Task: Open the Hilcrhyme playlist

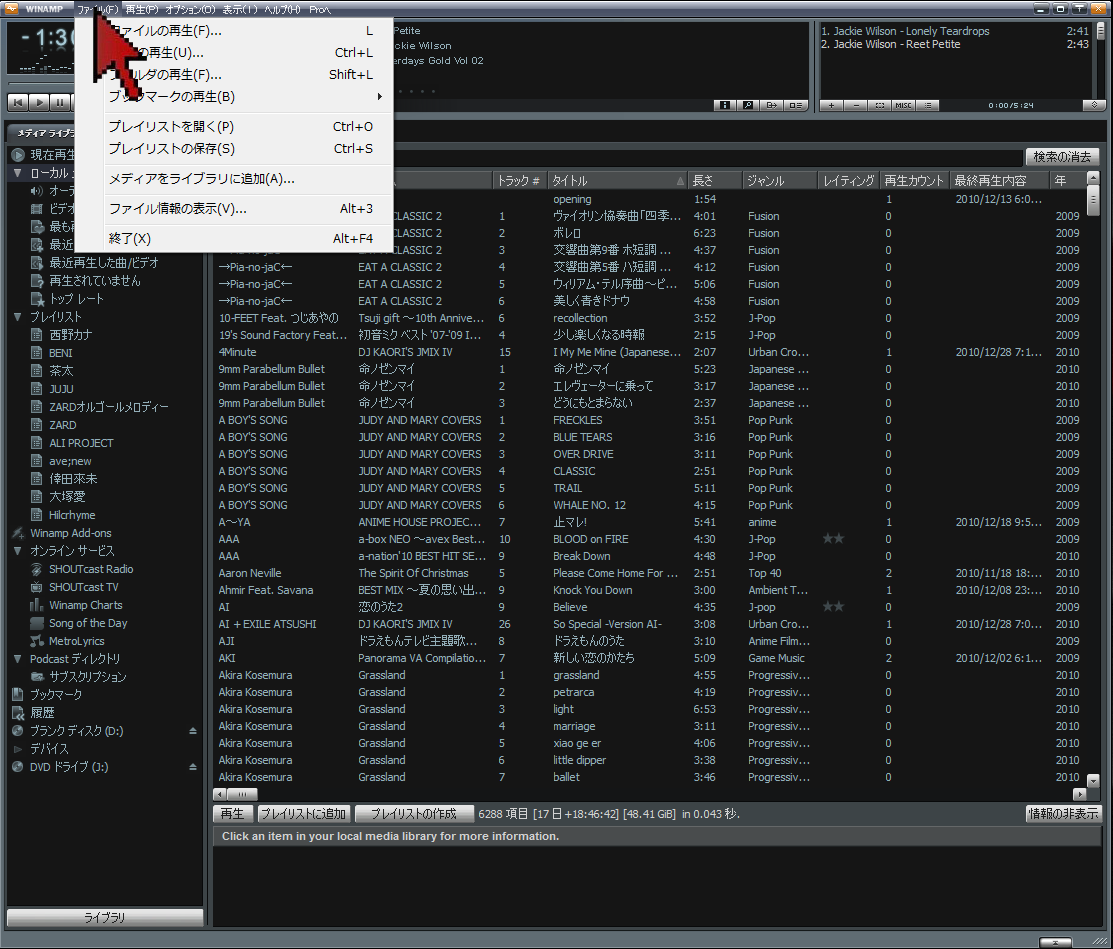Action: pyautogui.click(x=72, y=515)
